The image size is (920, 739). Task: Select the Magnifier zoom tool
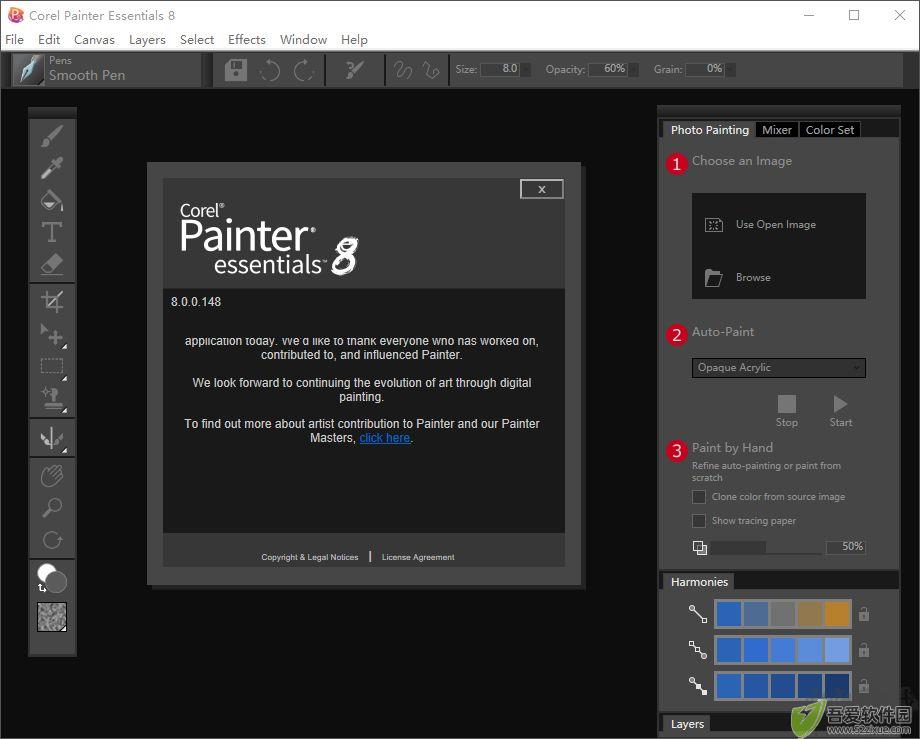52,507
